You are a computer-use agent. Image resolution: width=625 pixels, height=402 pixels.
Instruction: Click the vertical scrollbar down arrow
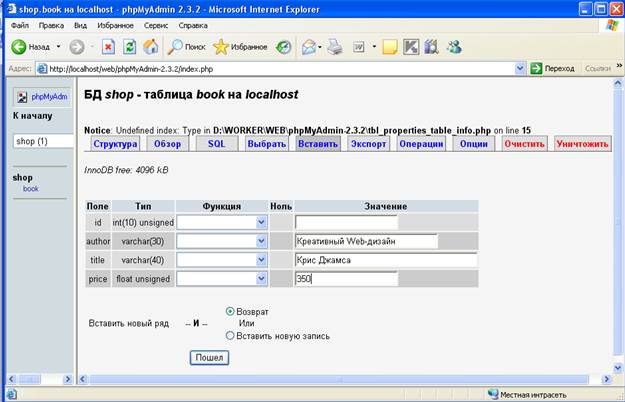pyautogui.click(x=617, y=367)
